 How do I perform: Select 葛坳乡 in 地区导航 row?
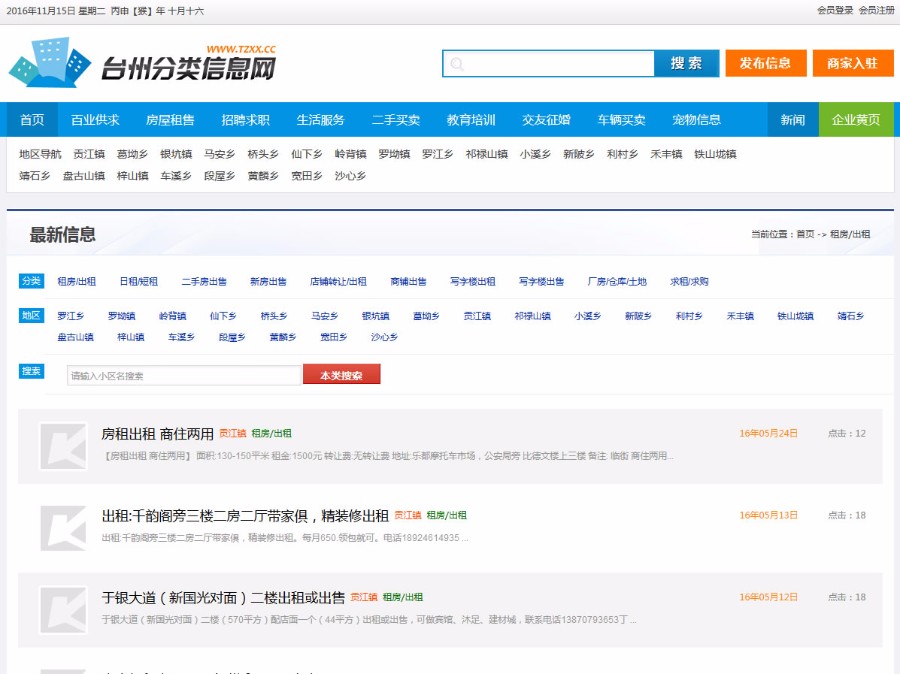pos(133,154)
